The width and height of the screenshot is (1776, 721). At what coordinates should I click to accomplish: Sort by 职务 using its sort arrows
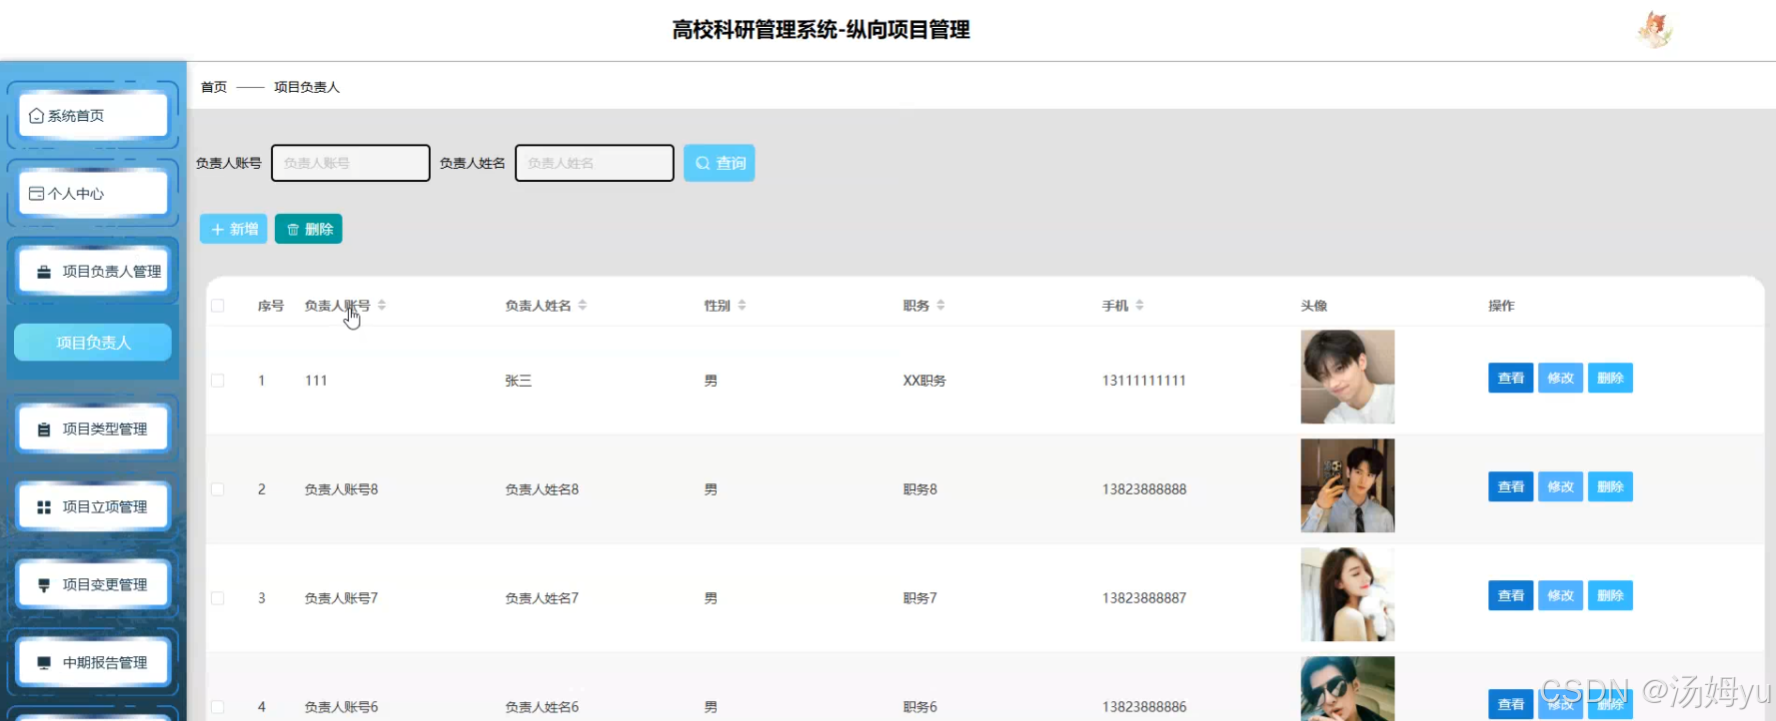pos(941,305)
